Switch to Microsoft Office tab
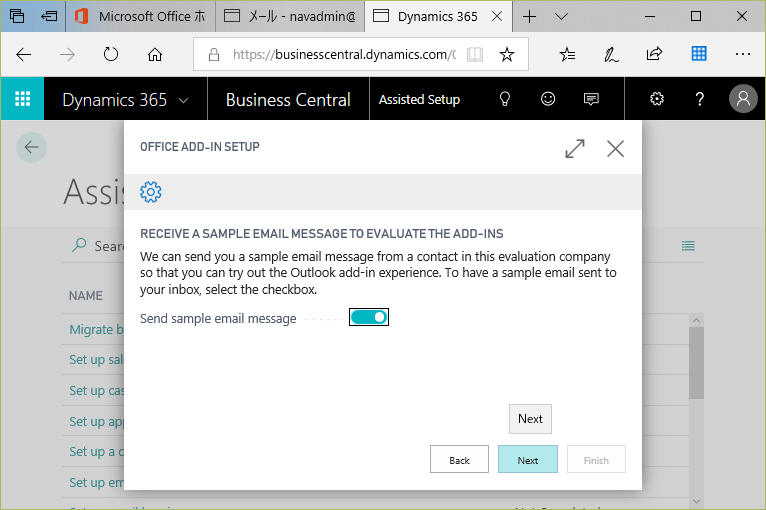 [x=140, y=16]
